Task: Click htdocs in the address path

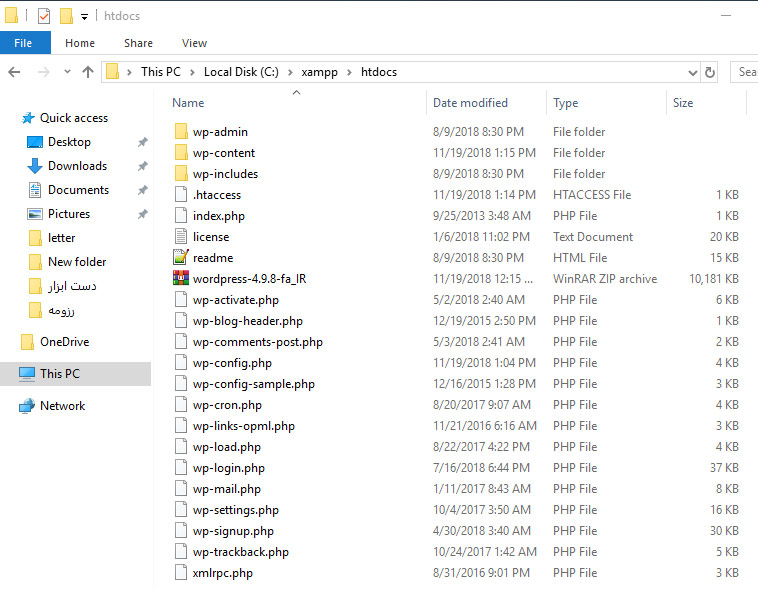Action: pyautogui.click(x=379, y=72)
